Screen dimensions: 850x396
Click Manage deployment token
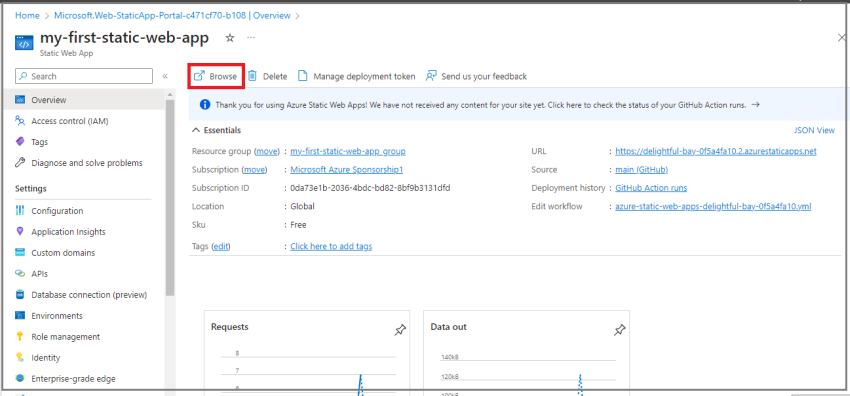coord(357,76)
